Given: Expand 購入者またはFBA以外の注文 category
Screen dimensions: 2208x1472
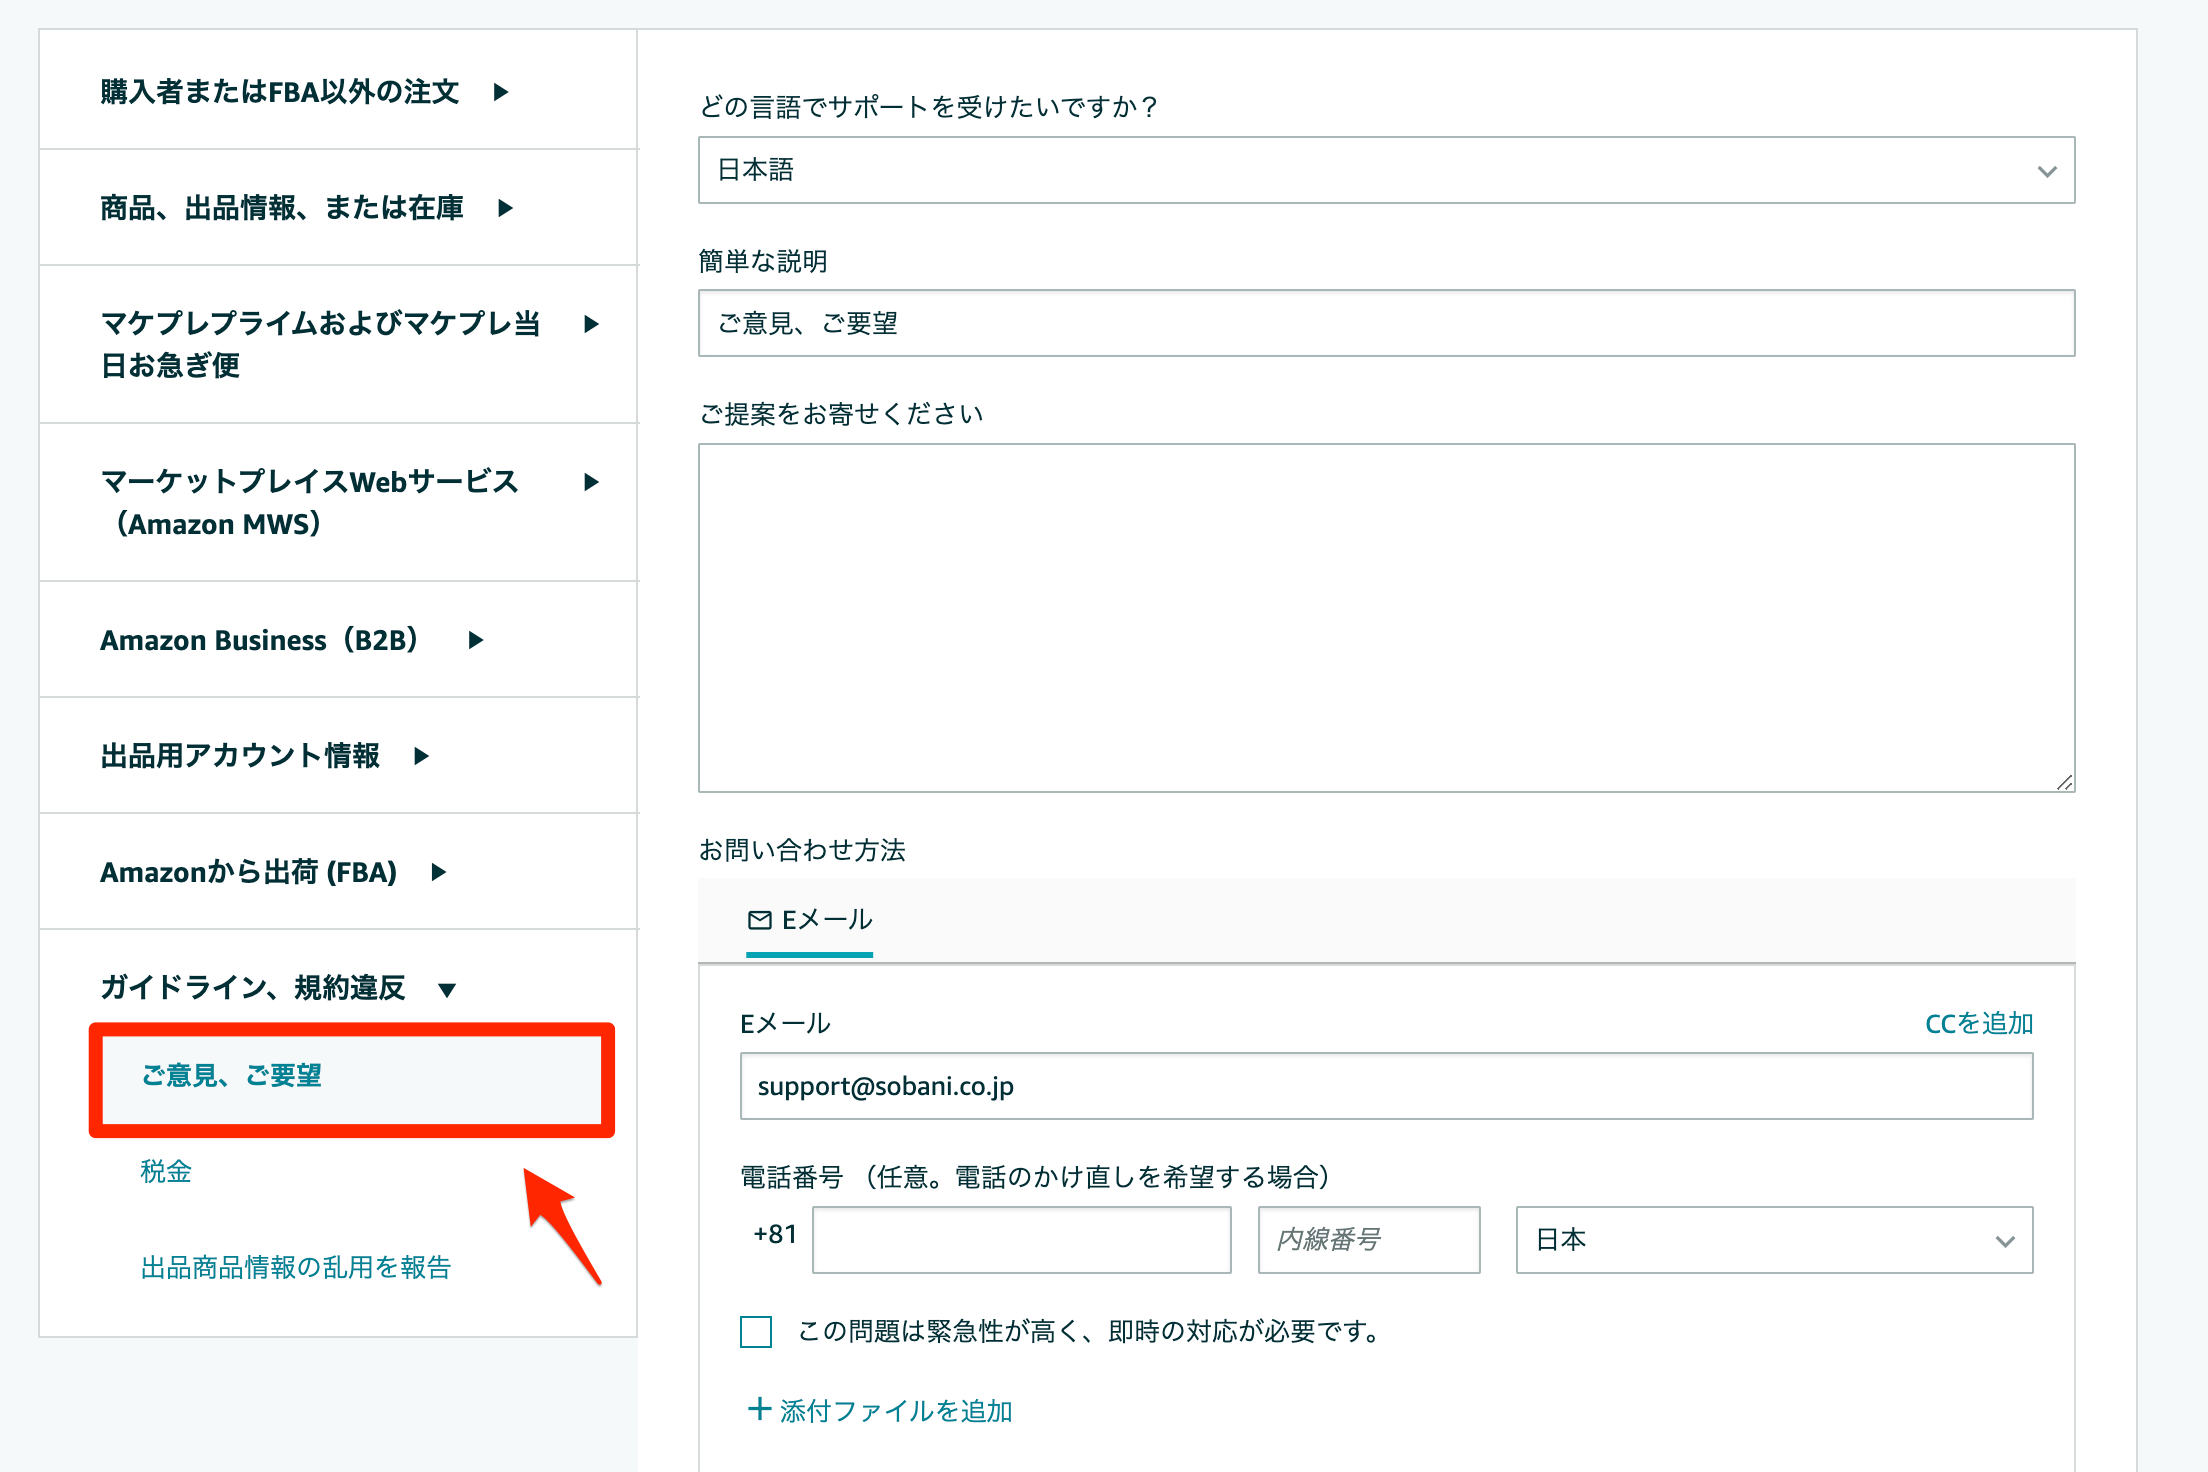Looking at the screenshot, I should pyautogui.click(x=305, y=92).
